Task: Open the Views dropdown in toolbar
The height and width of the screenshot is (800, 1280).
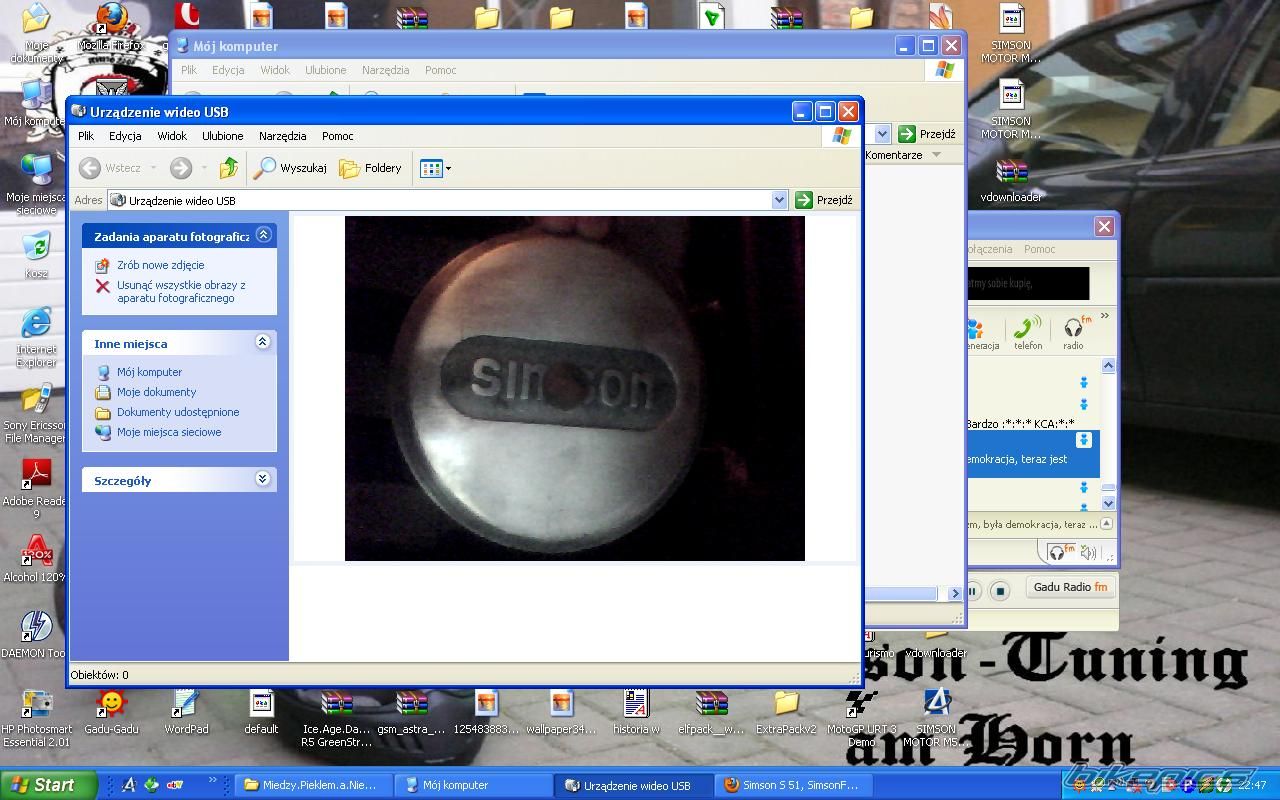Action: (435, 168)
